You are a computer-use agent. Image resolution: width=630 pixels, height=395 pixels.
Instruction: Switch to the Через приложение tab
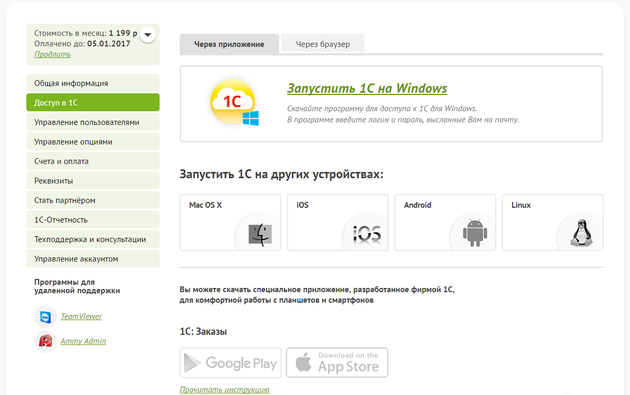point(229,44)
